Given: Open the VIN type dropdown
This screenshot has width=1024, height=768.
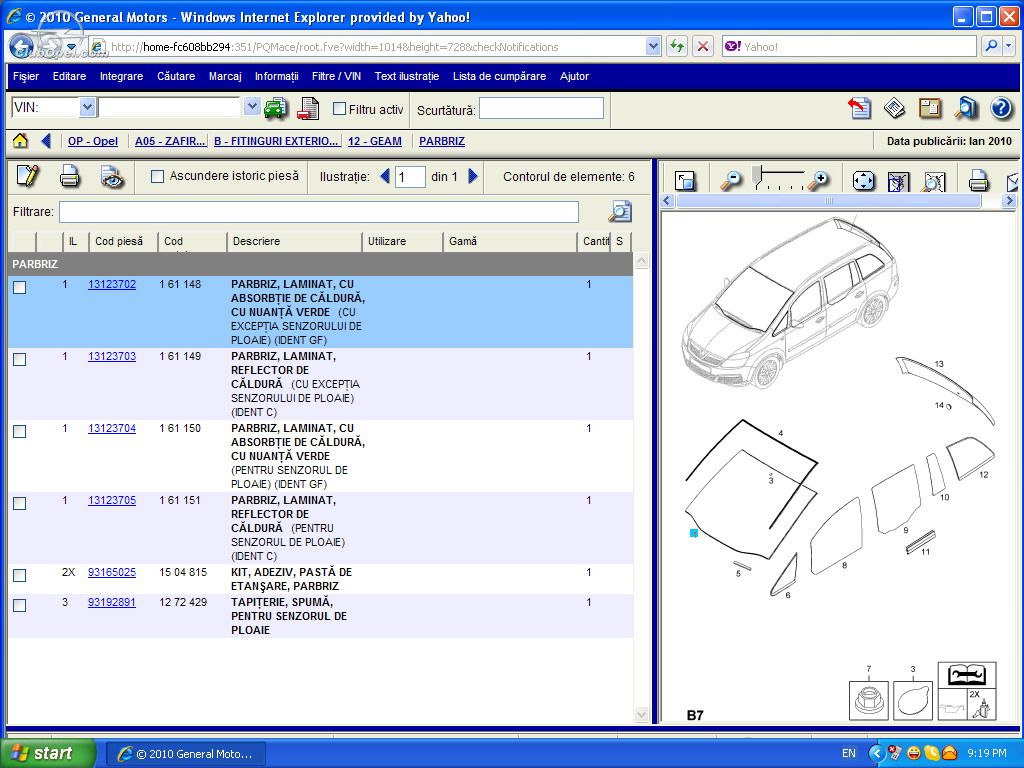Looking at the screenshot, I should pyautogui.click(x=88, y=107).
